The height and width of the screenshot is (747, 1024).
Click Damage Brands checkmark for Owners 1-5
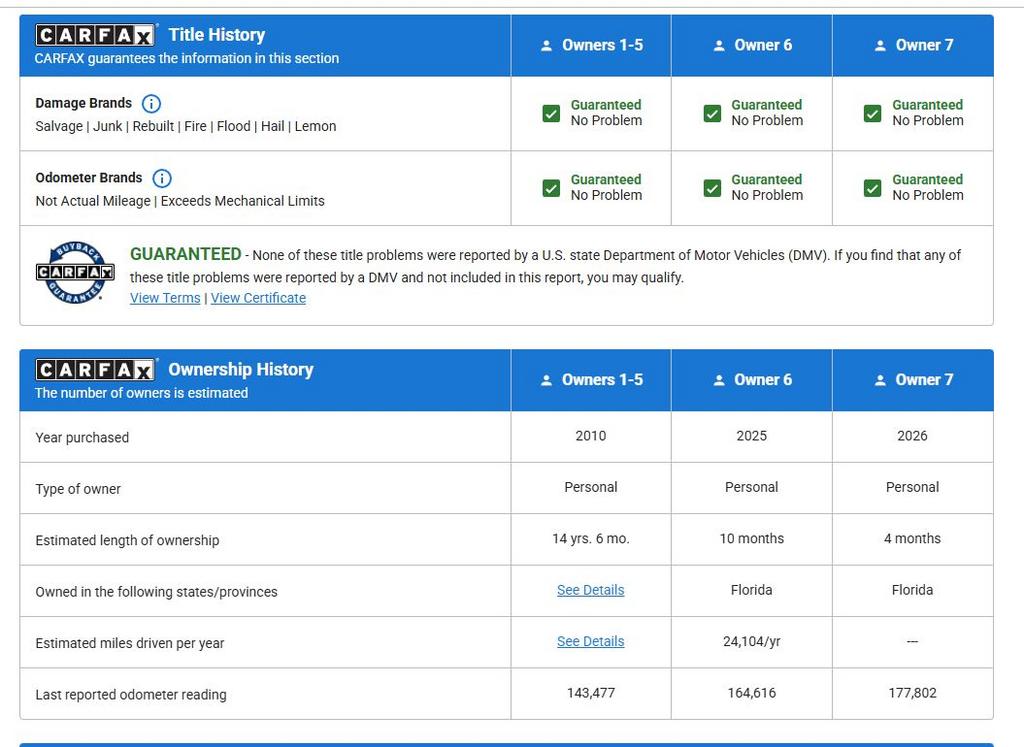[551, 114]
